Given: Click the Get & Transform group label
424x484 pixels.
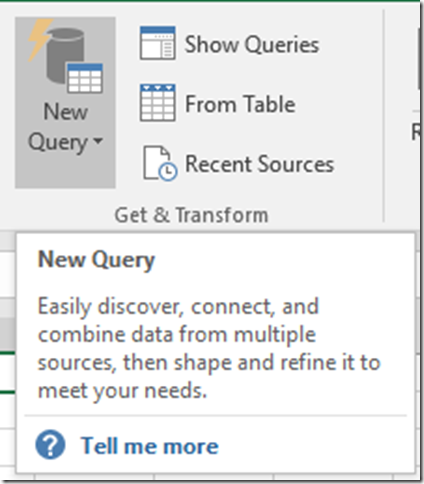Looking at the screenshot, I should point(191,215).
